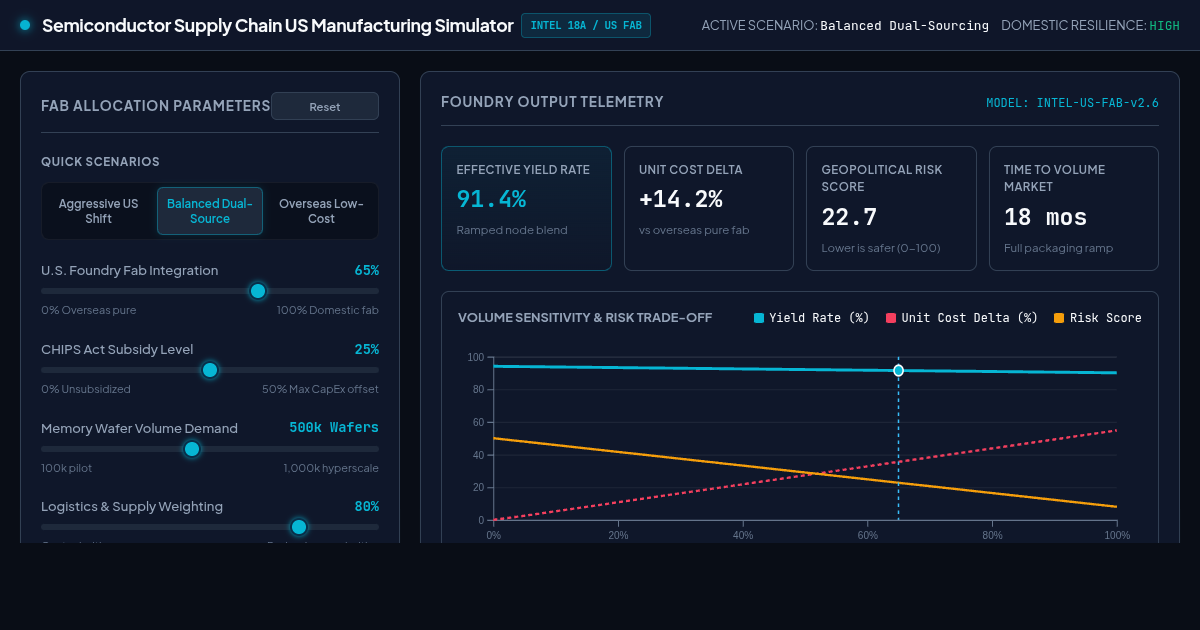Click the 50% Max CapEx offset label
Screen dimensions: 1200x630
320,389
